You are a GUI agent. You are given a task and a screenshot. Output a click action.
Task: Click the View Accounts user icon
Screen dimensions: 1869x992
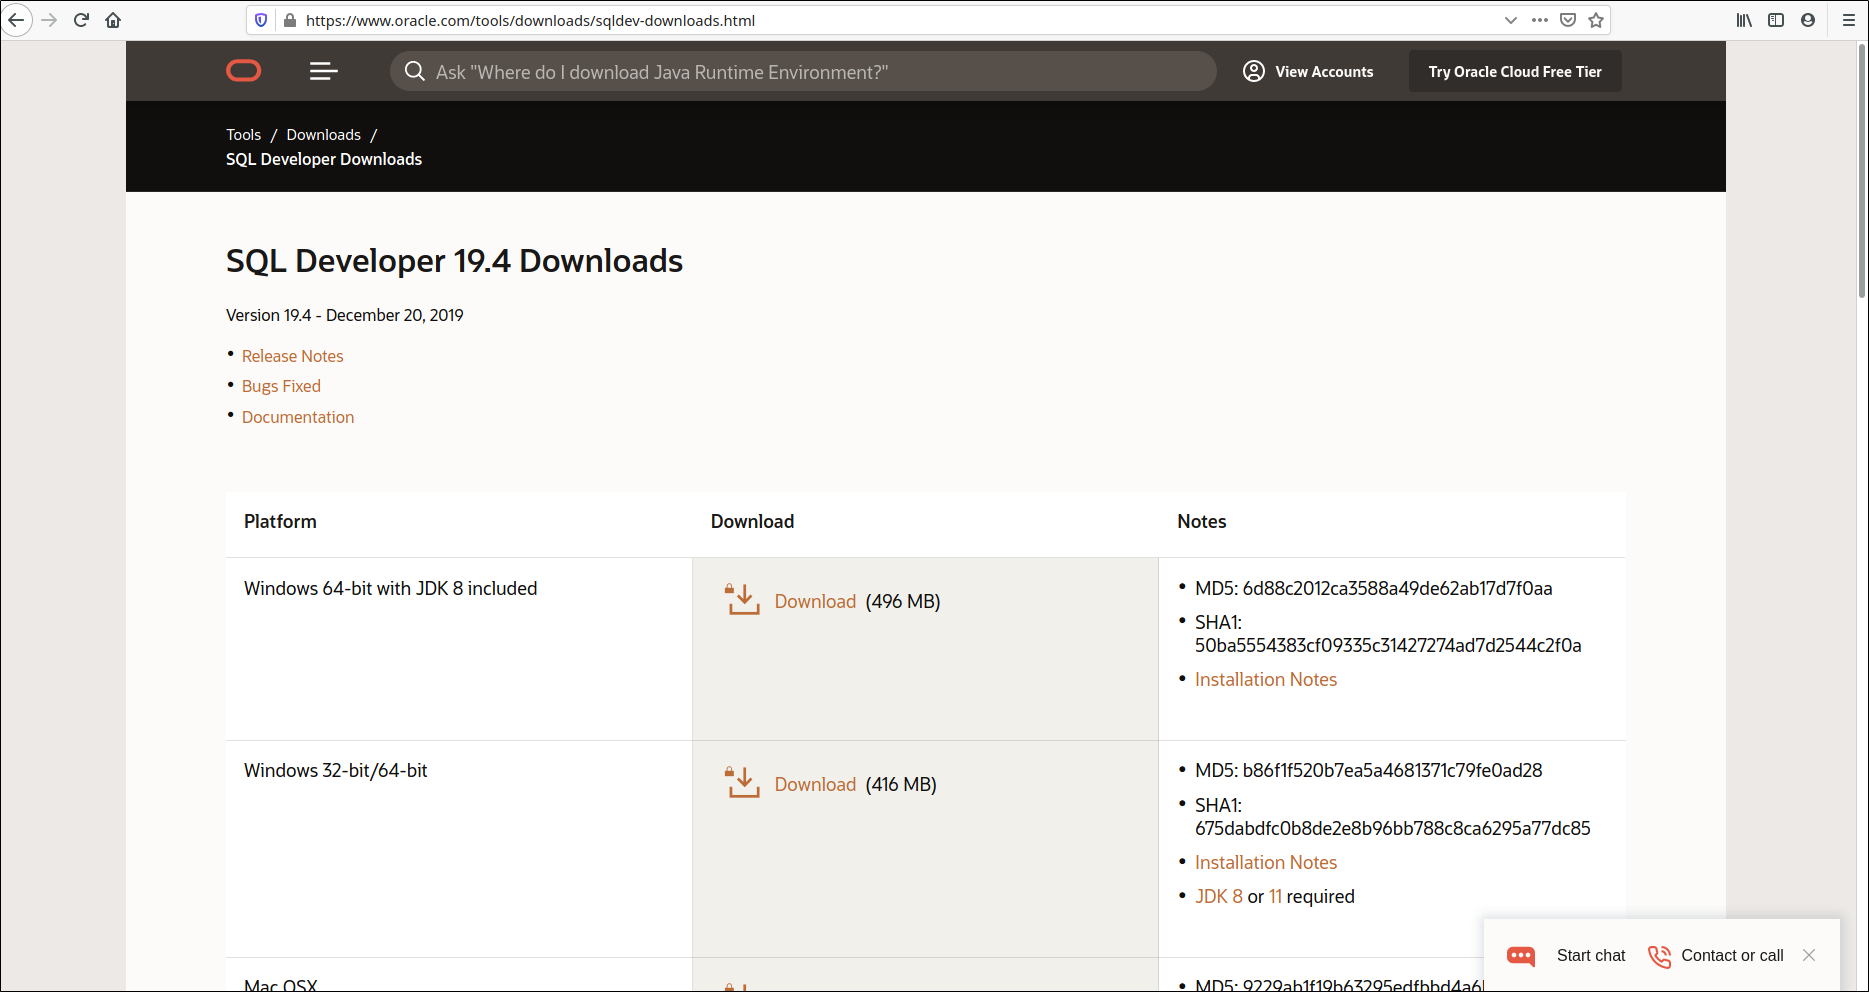click(x=1254, y=71)
